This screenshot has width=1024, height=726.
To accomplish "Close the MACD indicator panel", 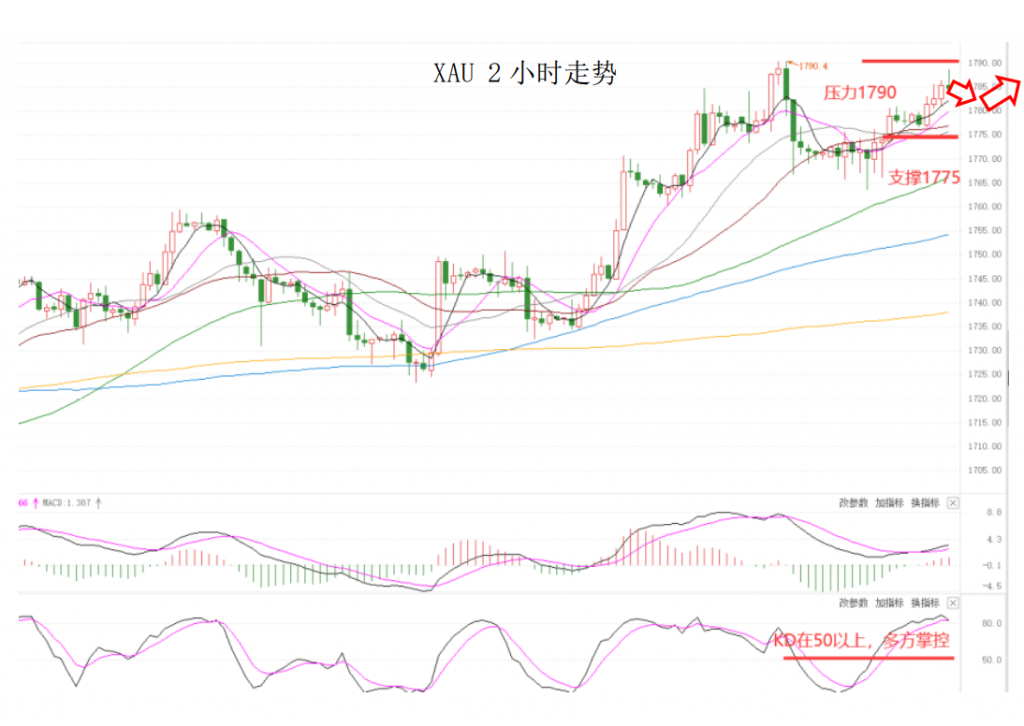I will click(953, 503).
